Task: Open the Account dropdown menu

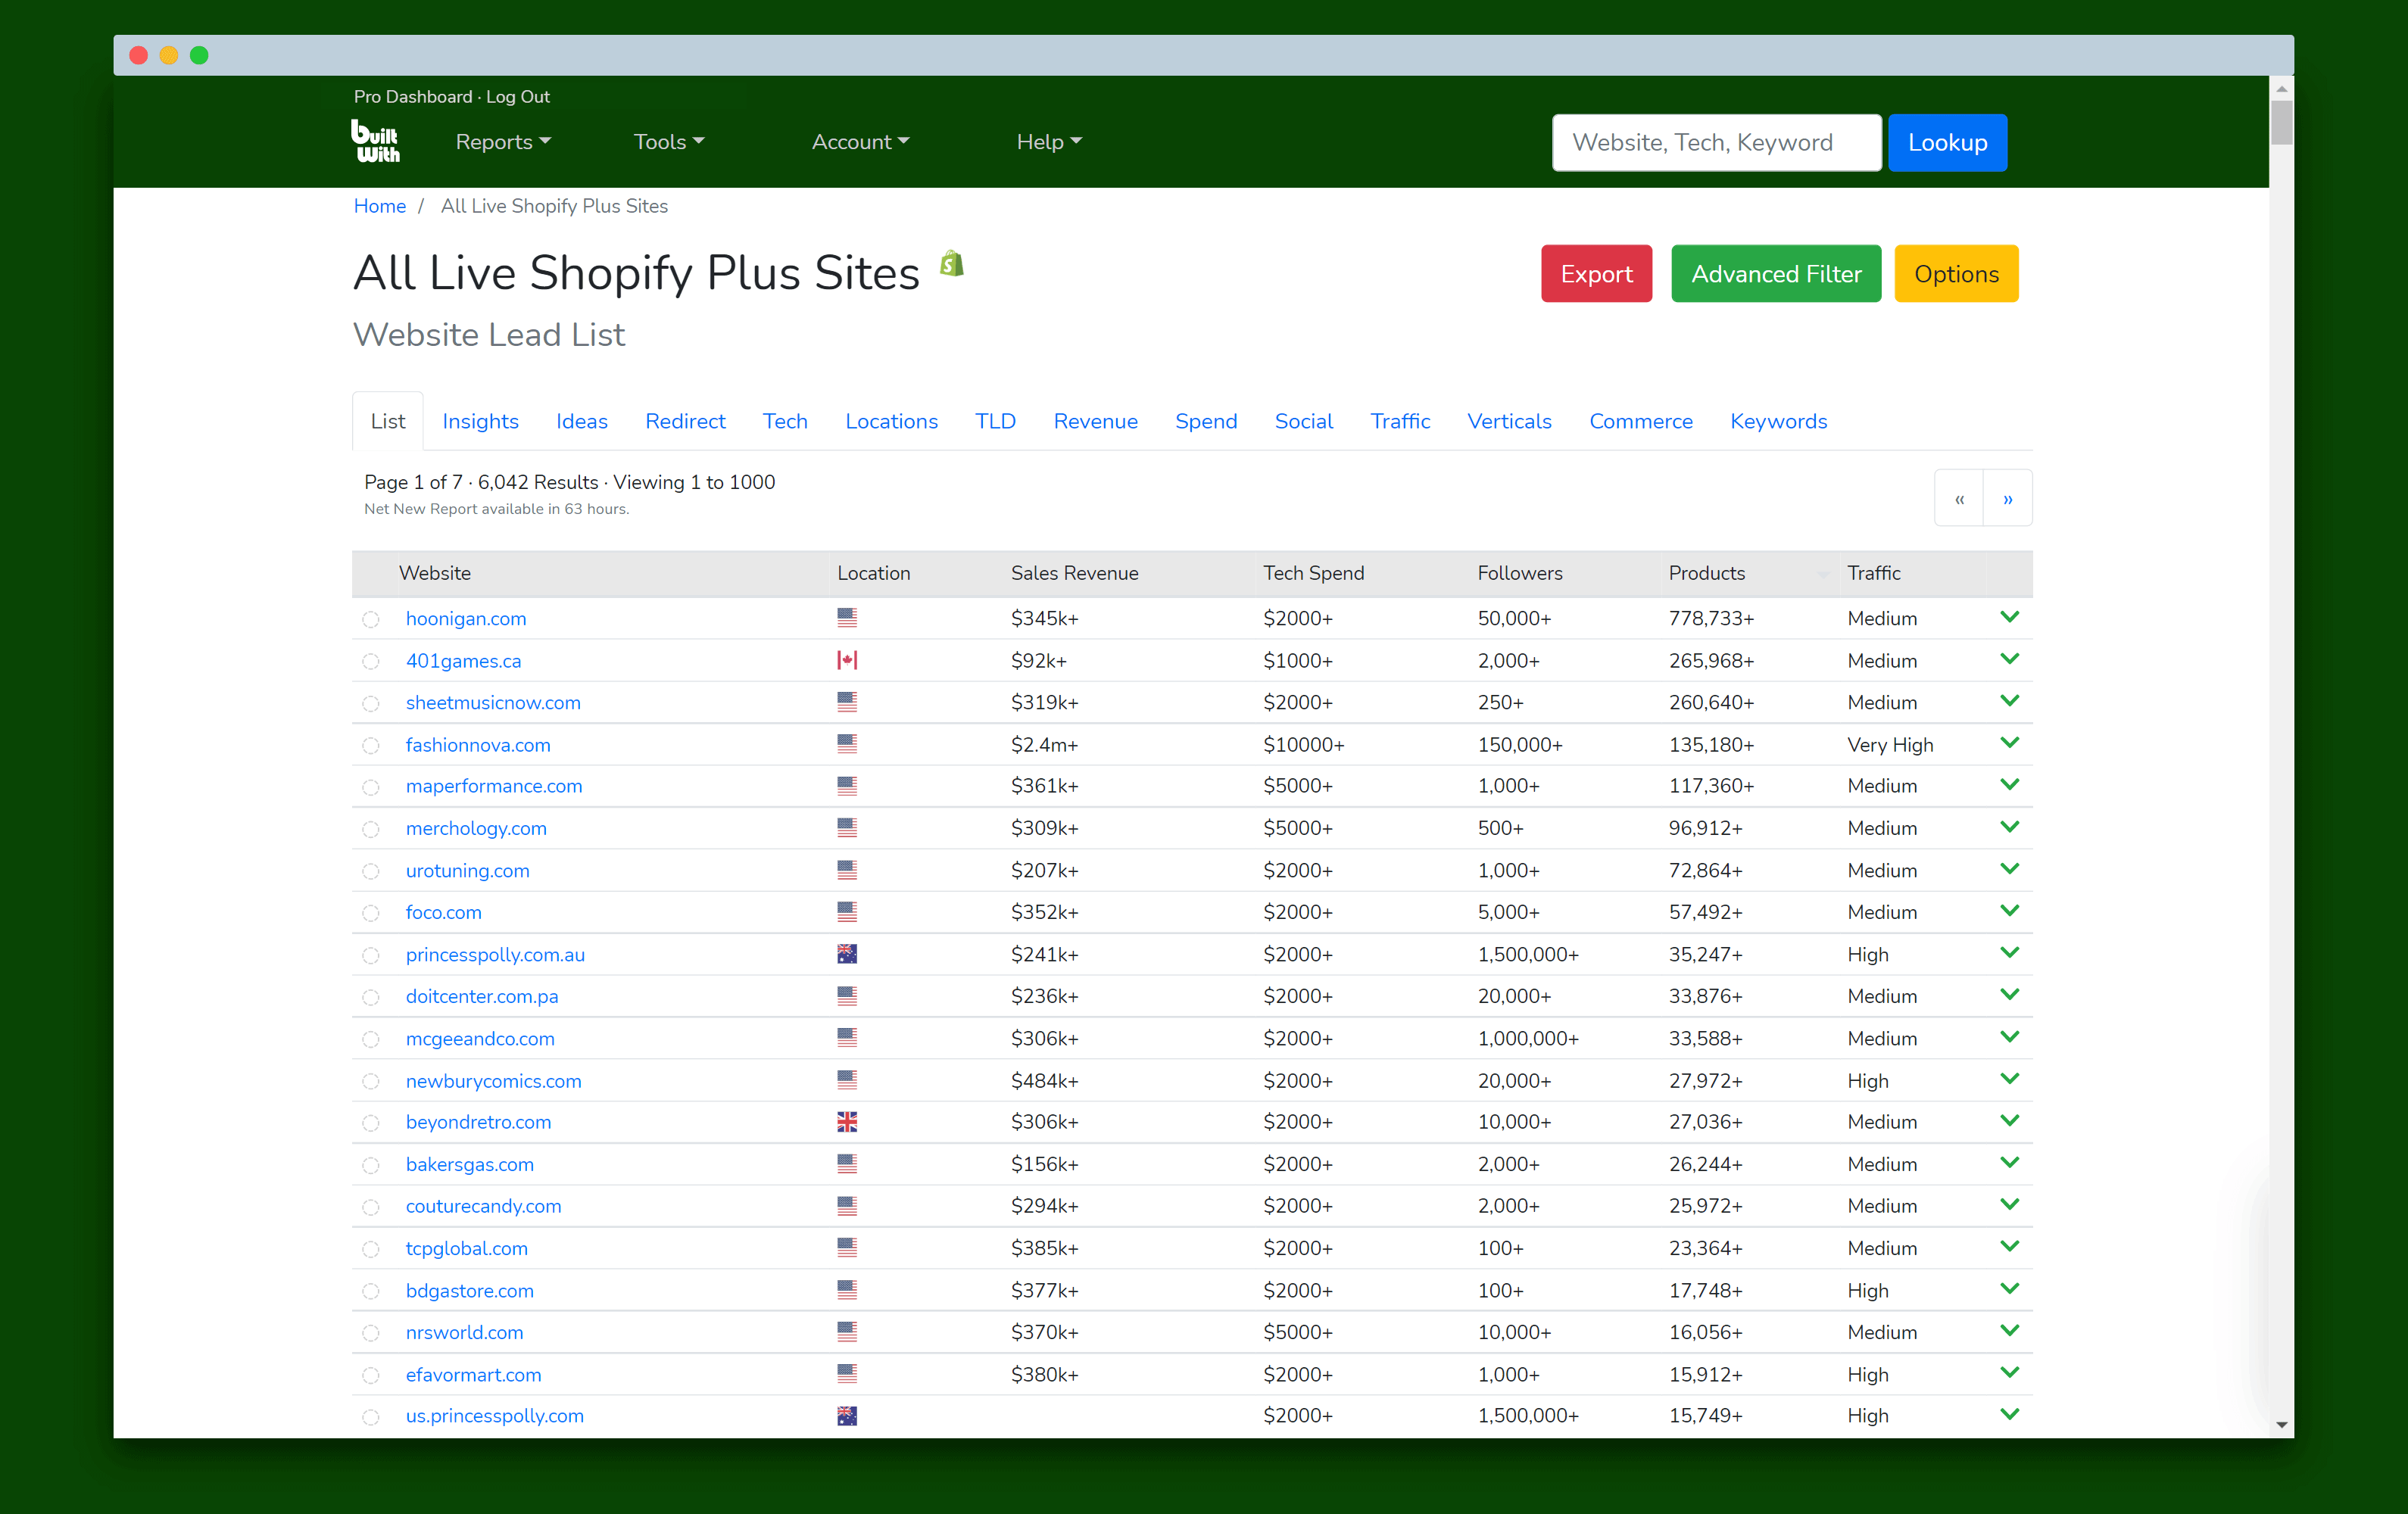Action: [x=860, y=142]
